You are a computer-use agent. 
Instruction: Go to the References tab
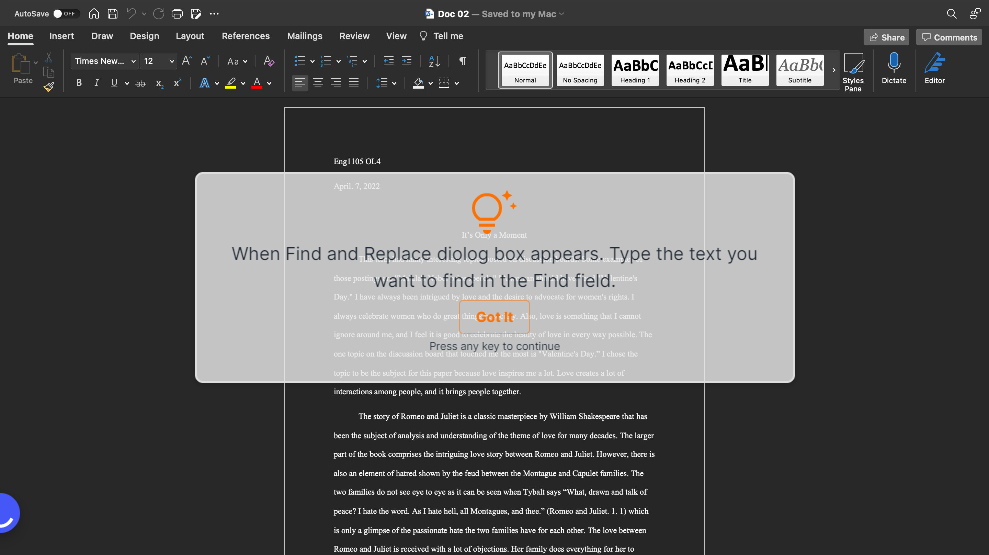pyautogui.click(x=245, y=36)
